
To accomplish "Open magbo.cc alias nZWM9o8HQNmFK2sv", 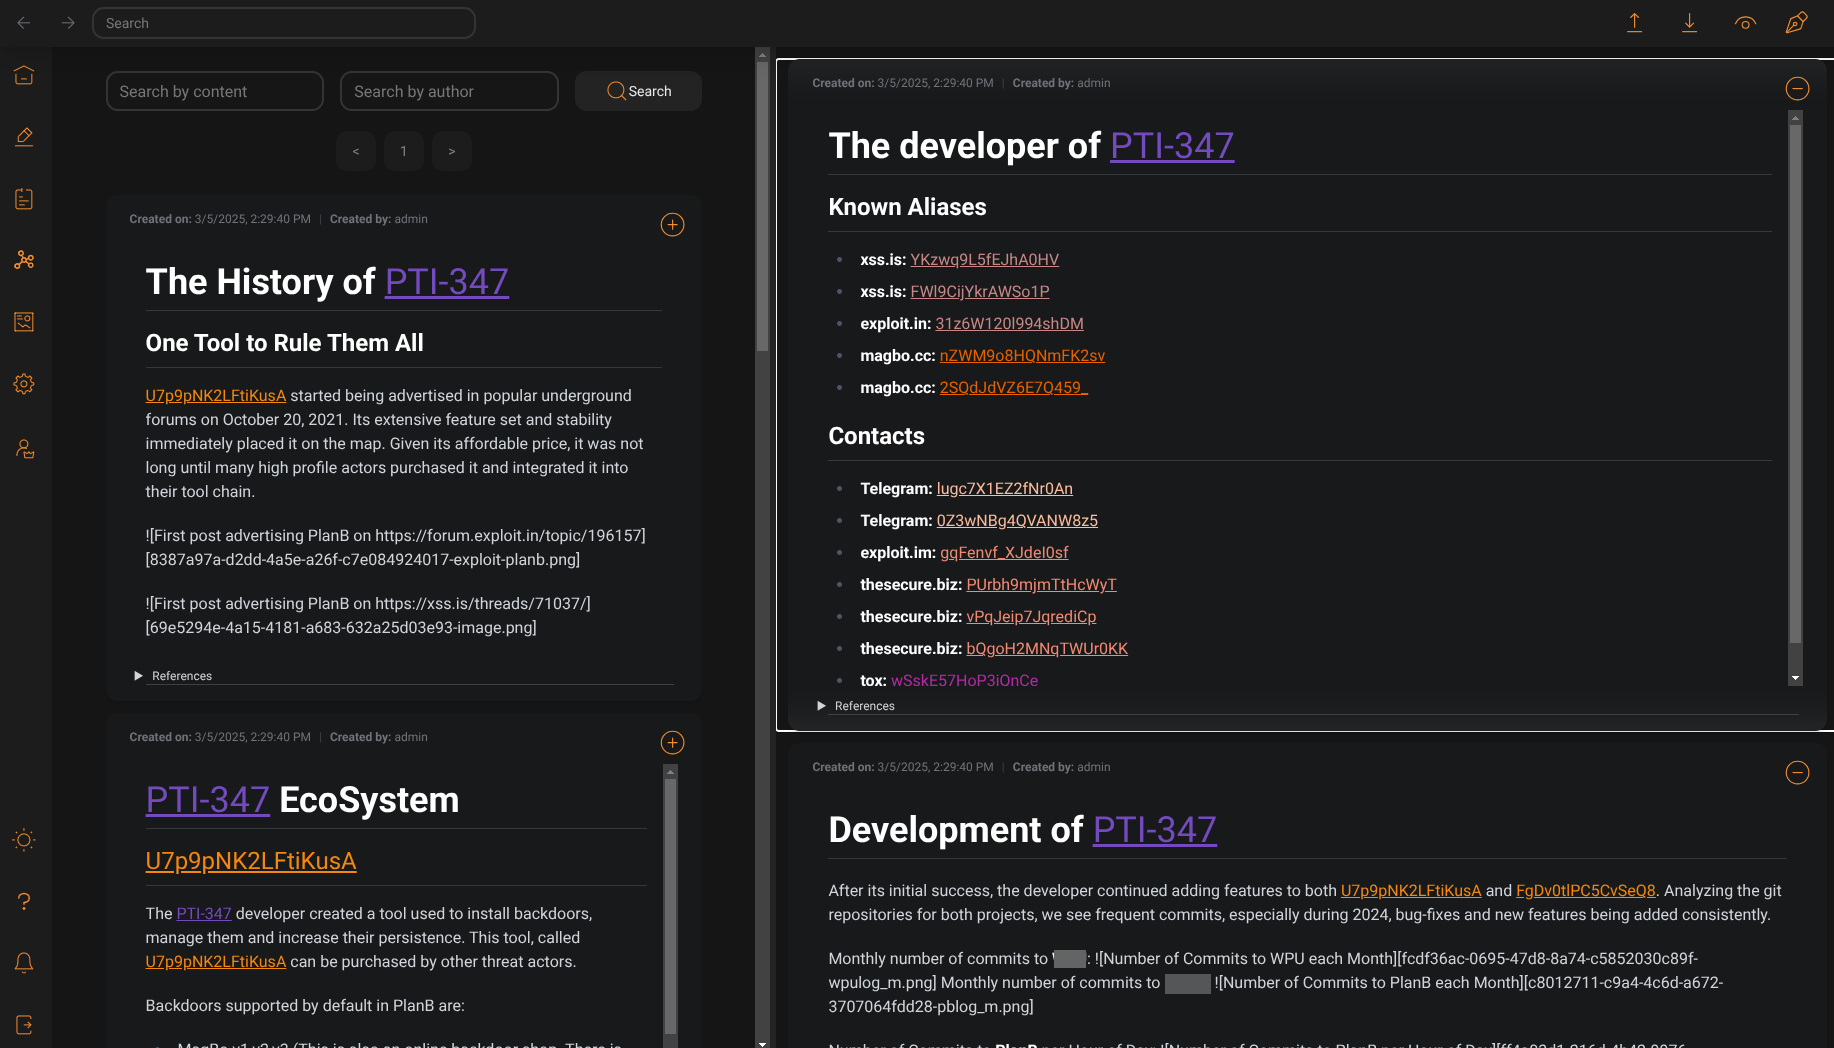I will click(x=1022, y=356).
